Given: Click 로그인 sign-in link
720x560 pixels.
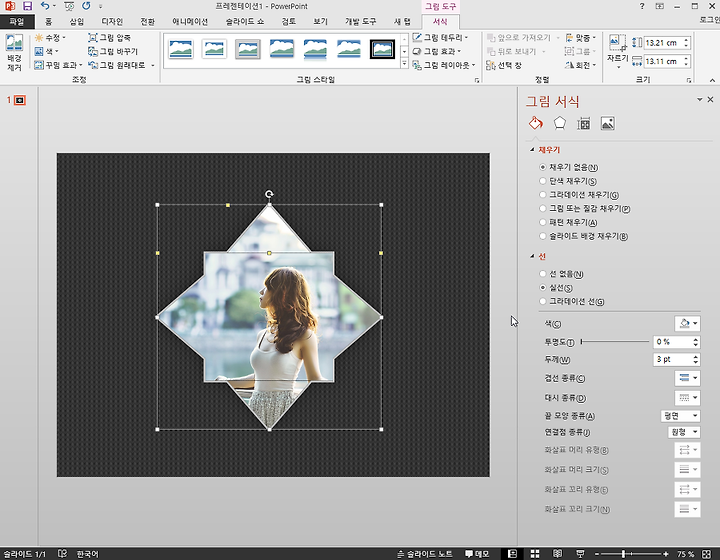Looking at the screenshot, I should (x=709, y=20).
